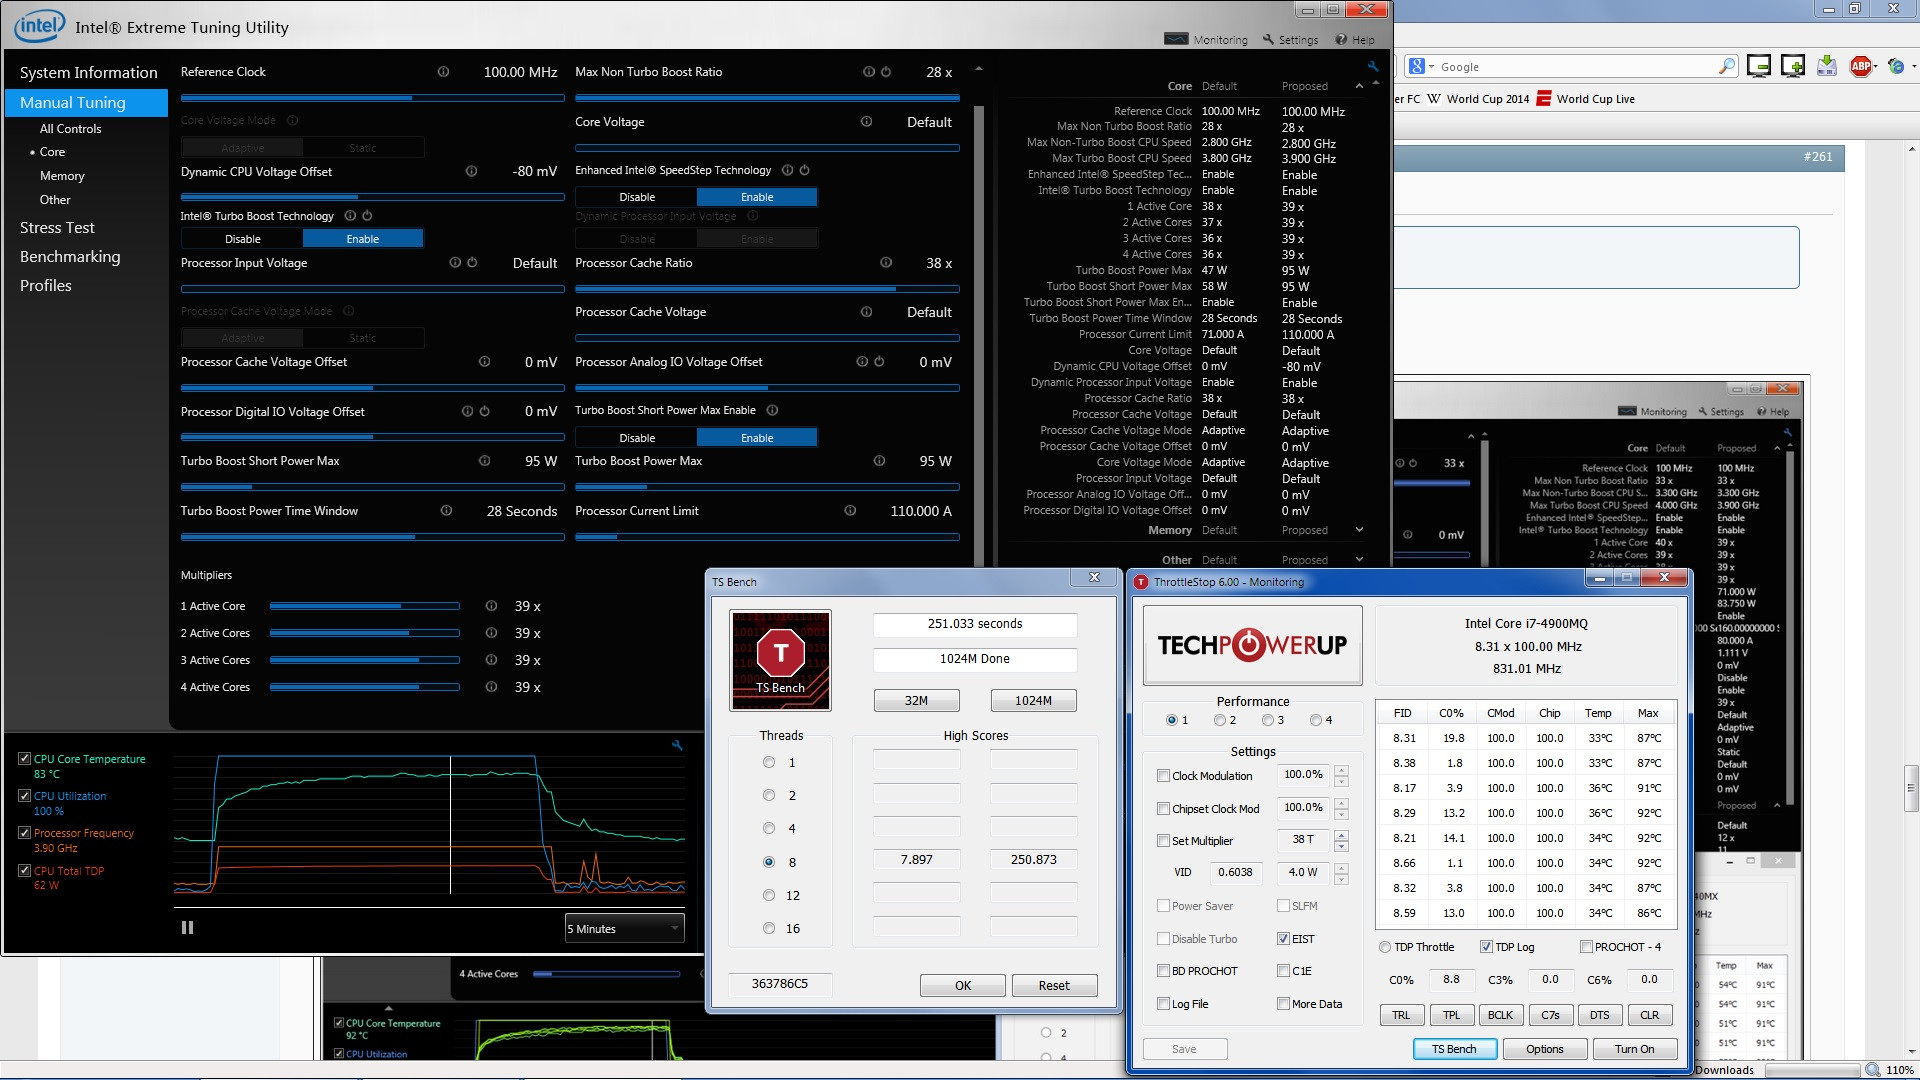Enable Clock Modulation in ThrottleStop
Screen dimensions: 1920x1080
(x=1163, y=776)
